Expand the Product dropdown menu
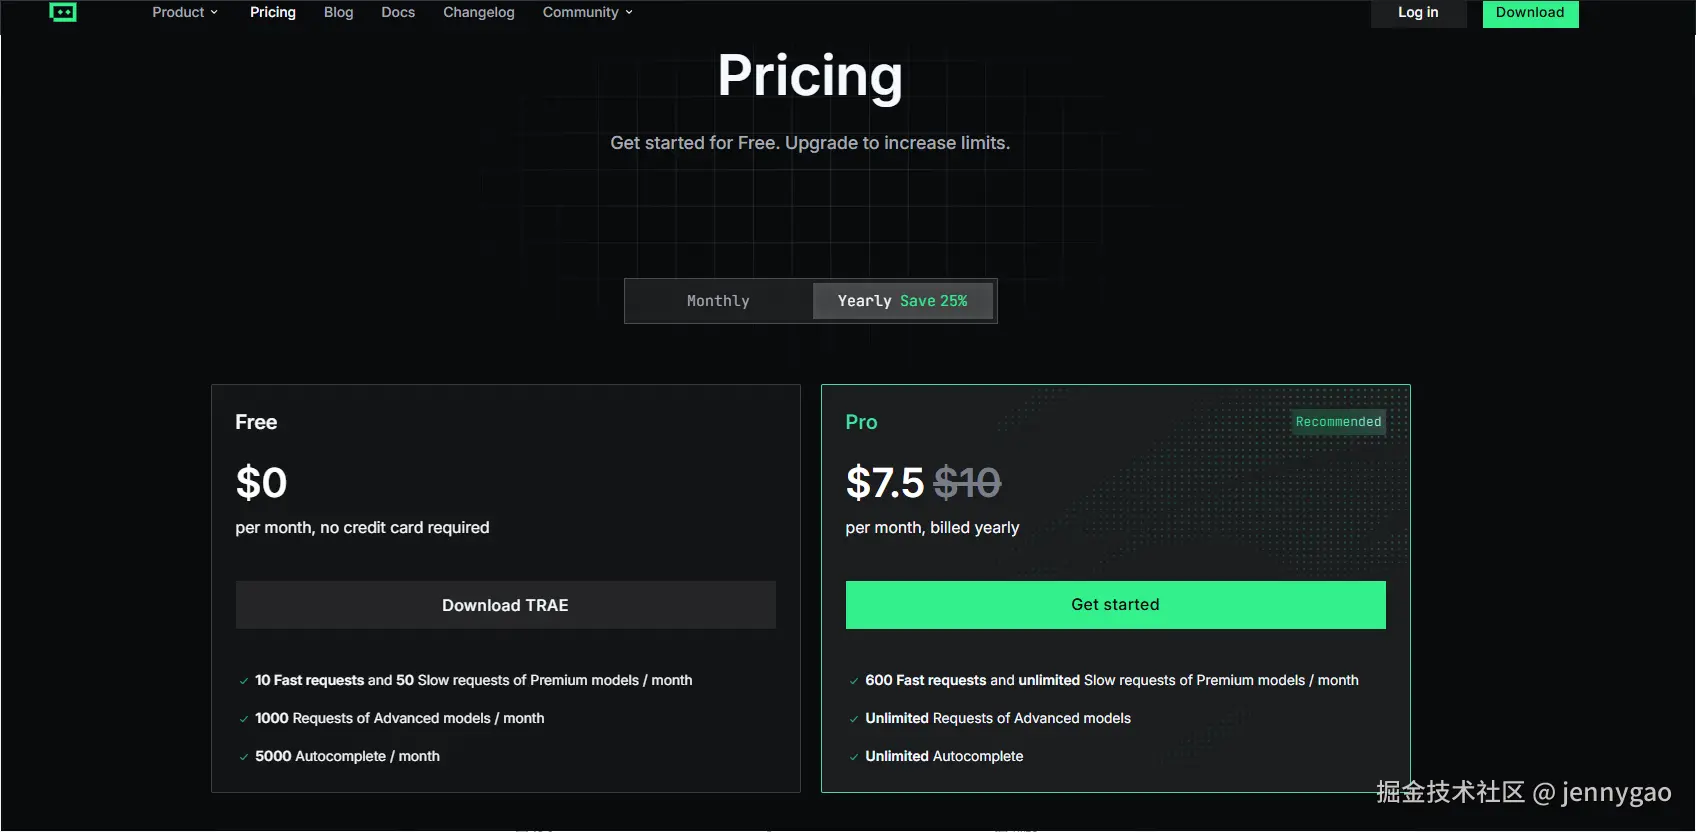 point(184,12)
